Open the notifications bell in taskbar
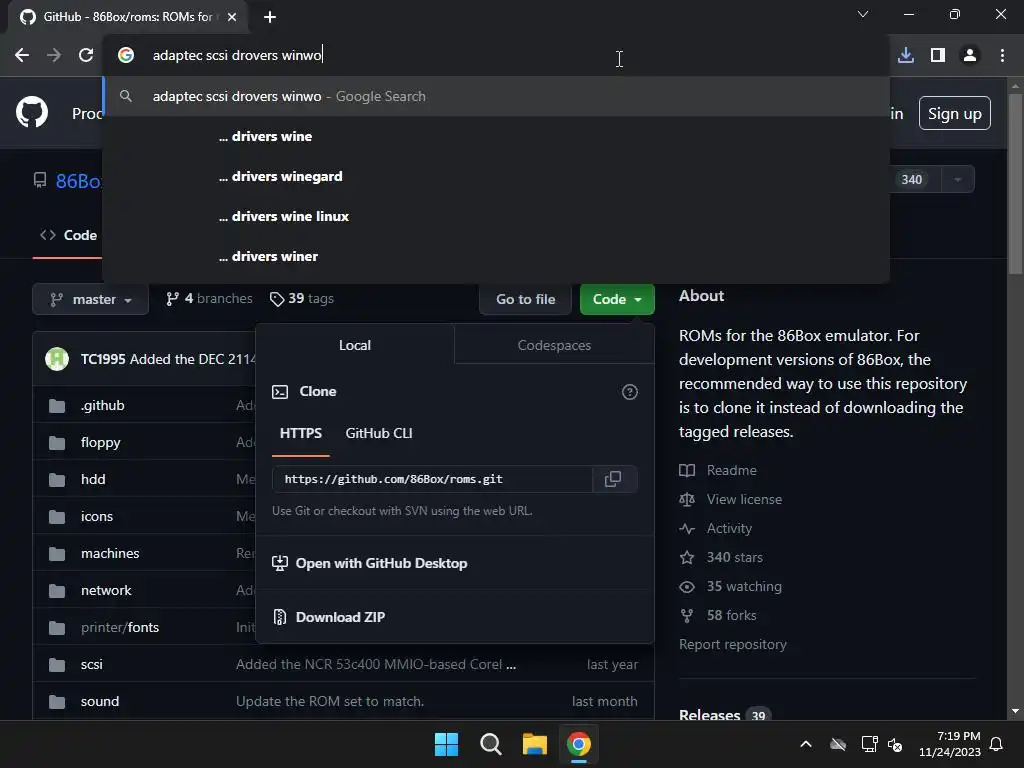The image size is (1024, 768). pos(997,744)
